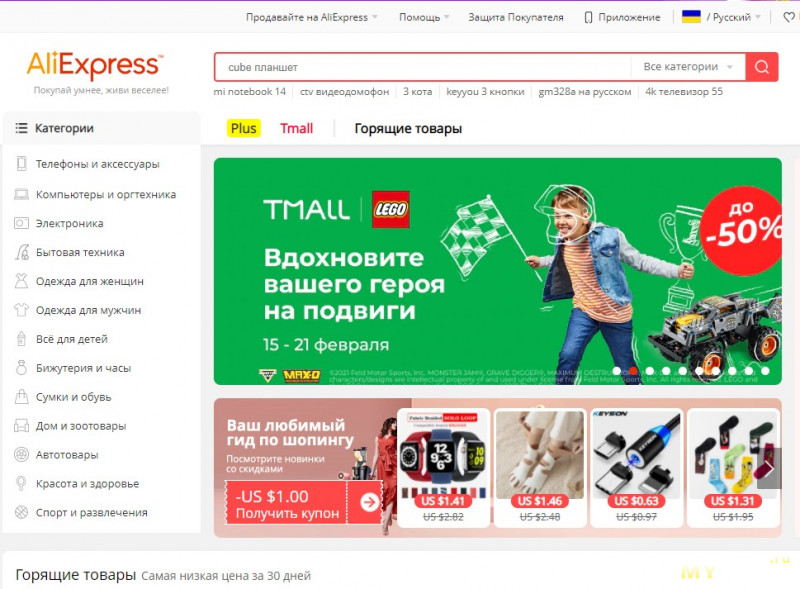This screenshot has height=589, width=800.
Task: Open the Защита Покупателя link
Action: point(516,17)
